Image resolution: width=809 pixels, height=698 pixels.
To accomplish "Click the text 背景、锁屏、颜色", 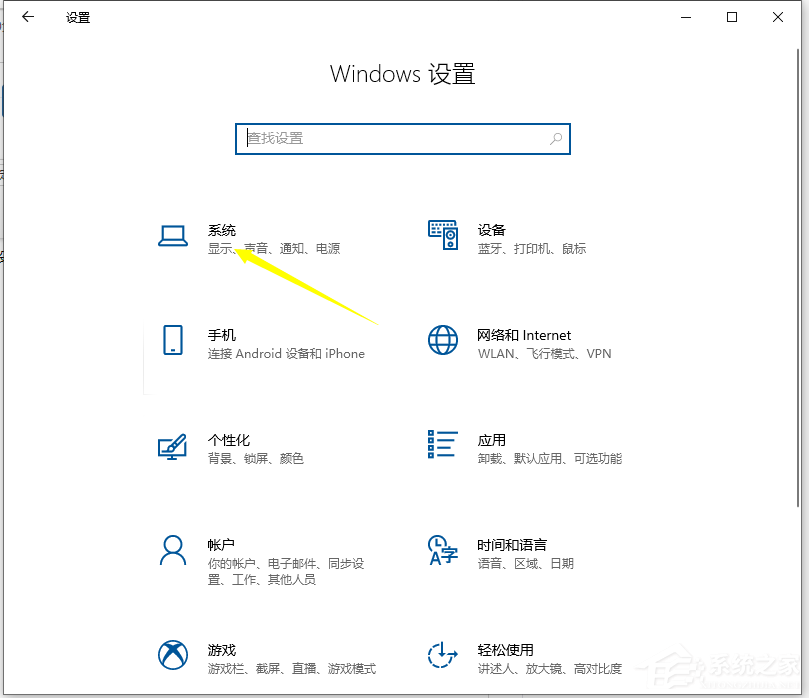I will click(256, 459).
